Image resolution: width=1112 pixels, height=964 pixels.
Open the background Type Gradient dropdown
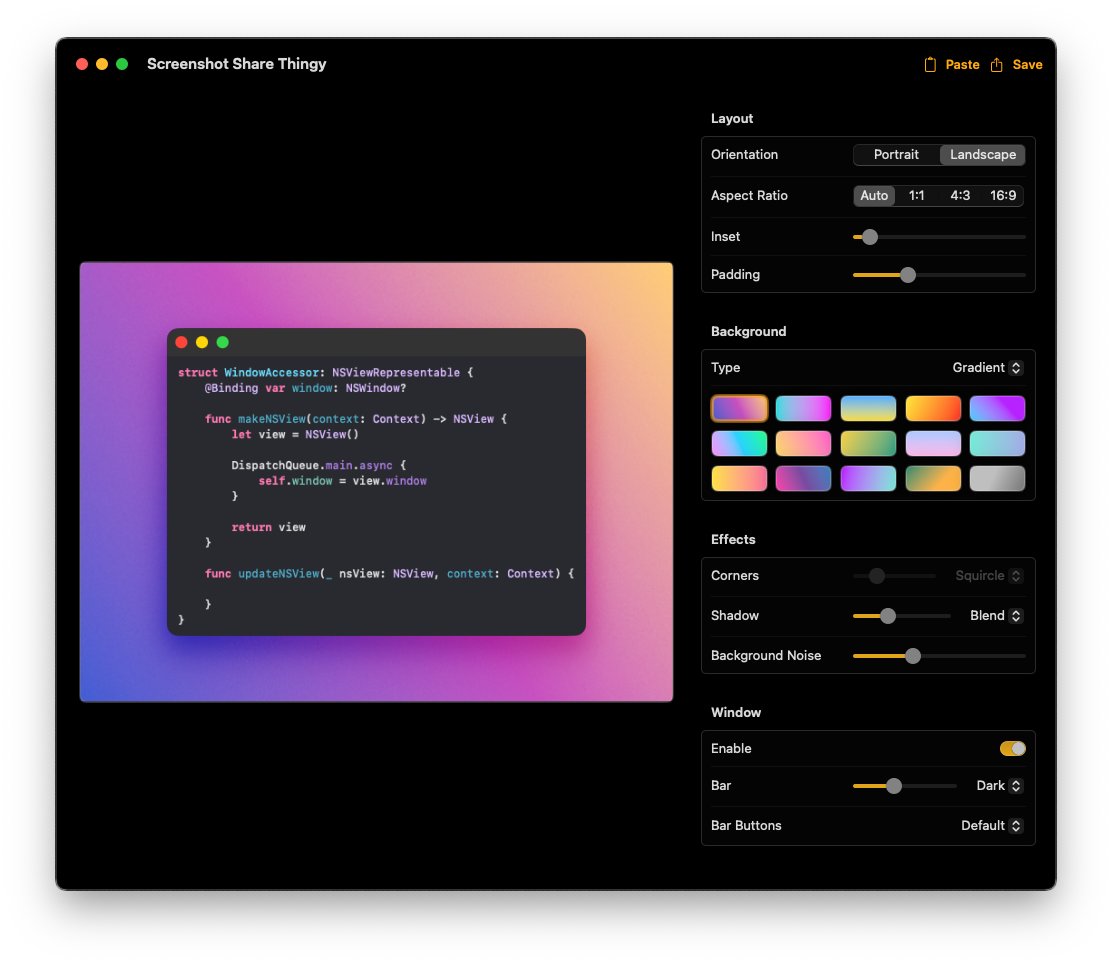tap(986, 367)
